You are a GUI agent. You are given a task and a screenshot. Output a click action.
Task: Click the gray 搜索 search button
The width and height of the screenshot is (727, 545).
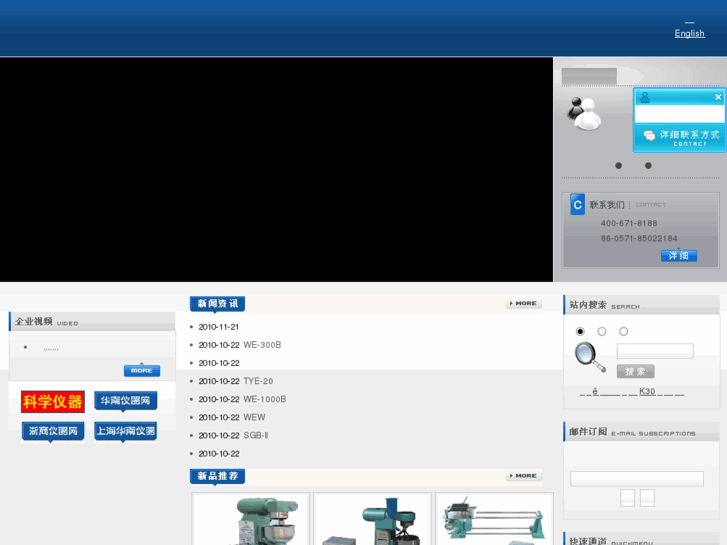[635, 371]
